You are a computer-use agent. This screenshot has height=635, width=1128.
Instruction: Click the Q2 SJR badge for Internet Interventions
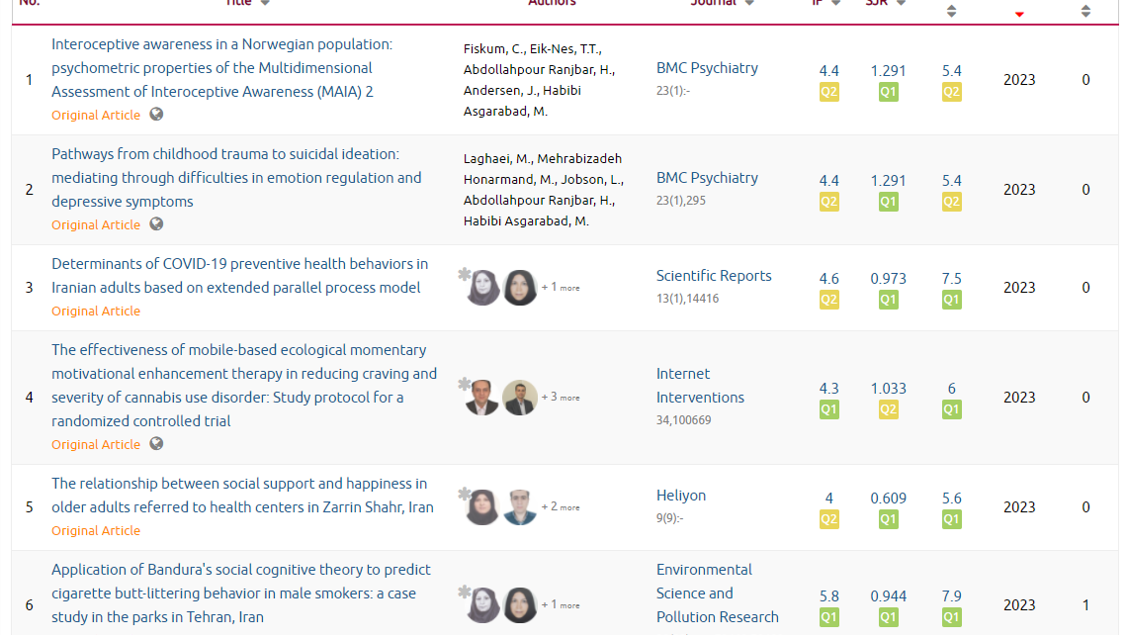click(x=888, y=410)
